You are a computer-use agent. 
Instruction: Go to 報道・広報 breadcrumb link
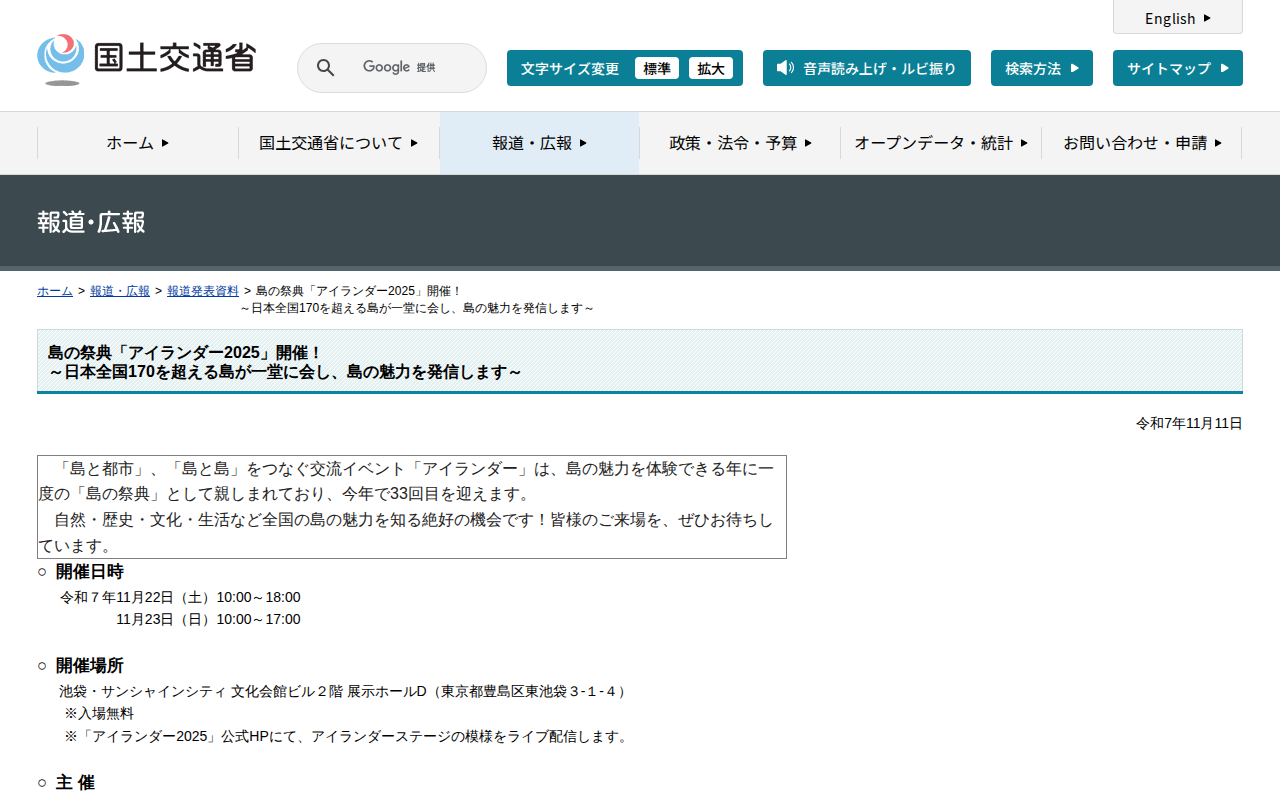coord(120,291)
